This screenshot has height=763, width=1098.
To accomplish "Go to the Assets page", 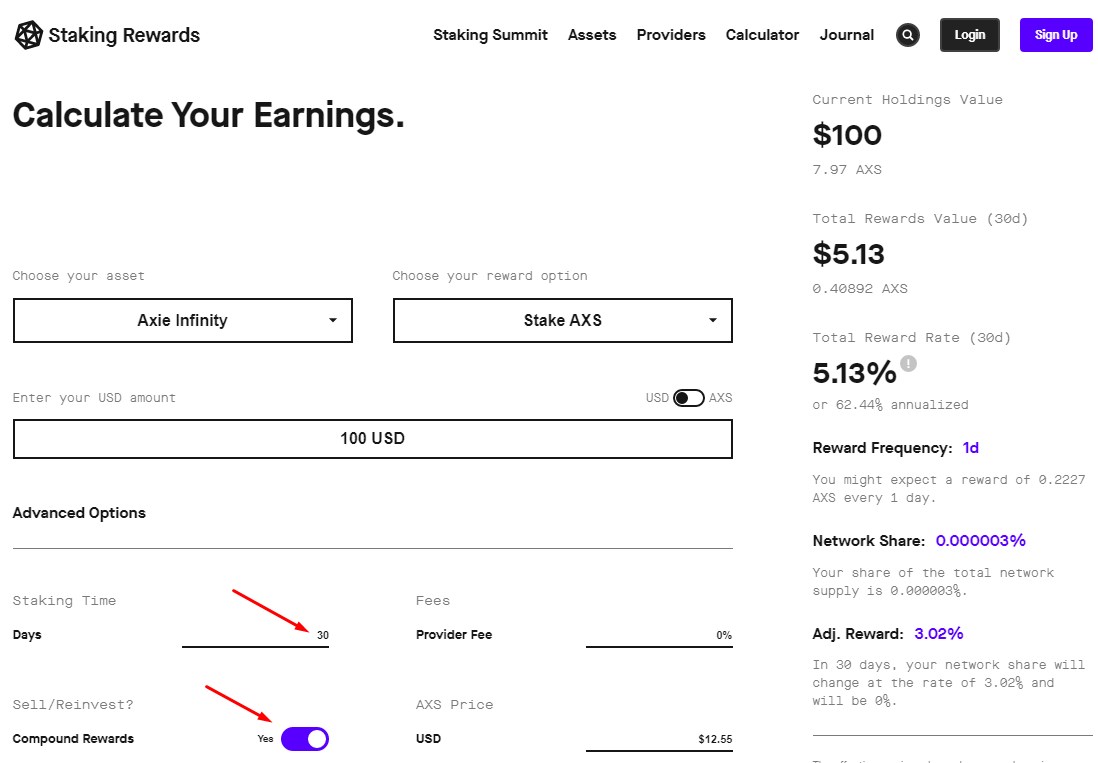I will click(592, 35).
